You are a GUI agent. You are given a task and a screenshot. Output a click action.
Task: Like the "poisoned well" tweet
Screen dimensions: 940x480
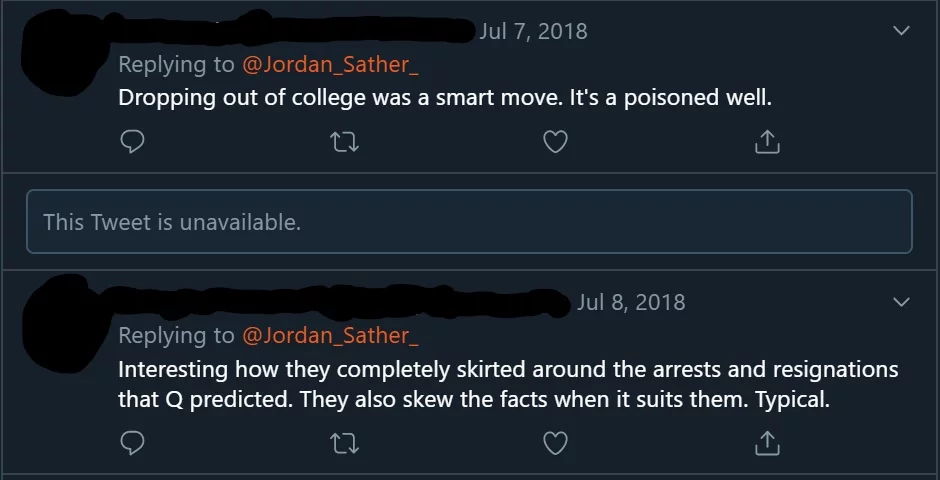point(555,143)
